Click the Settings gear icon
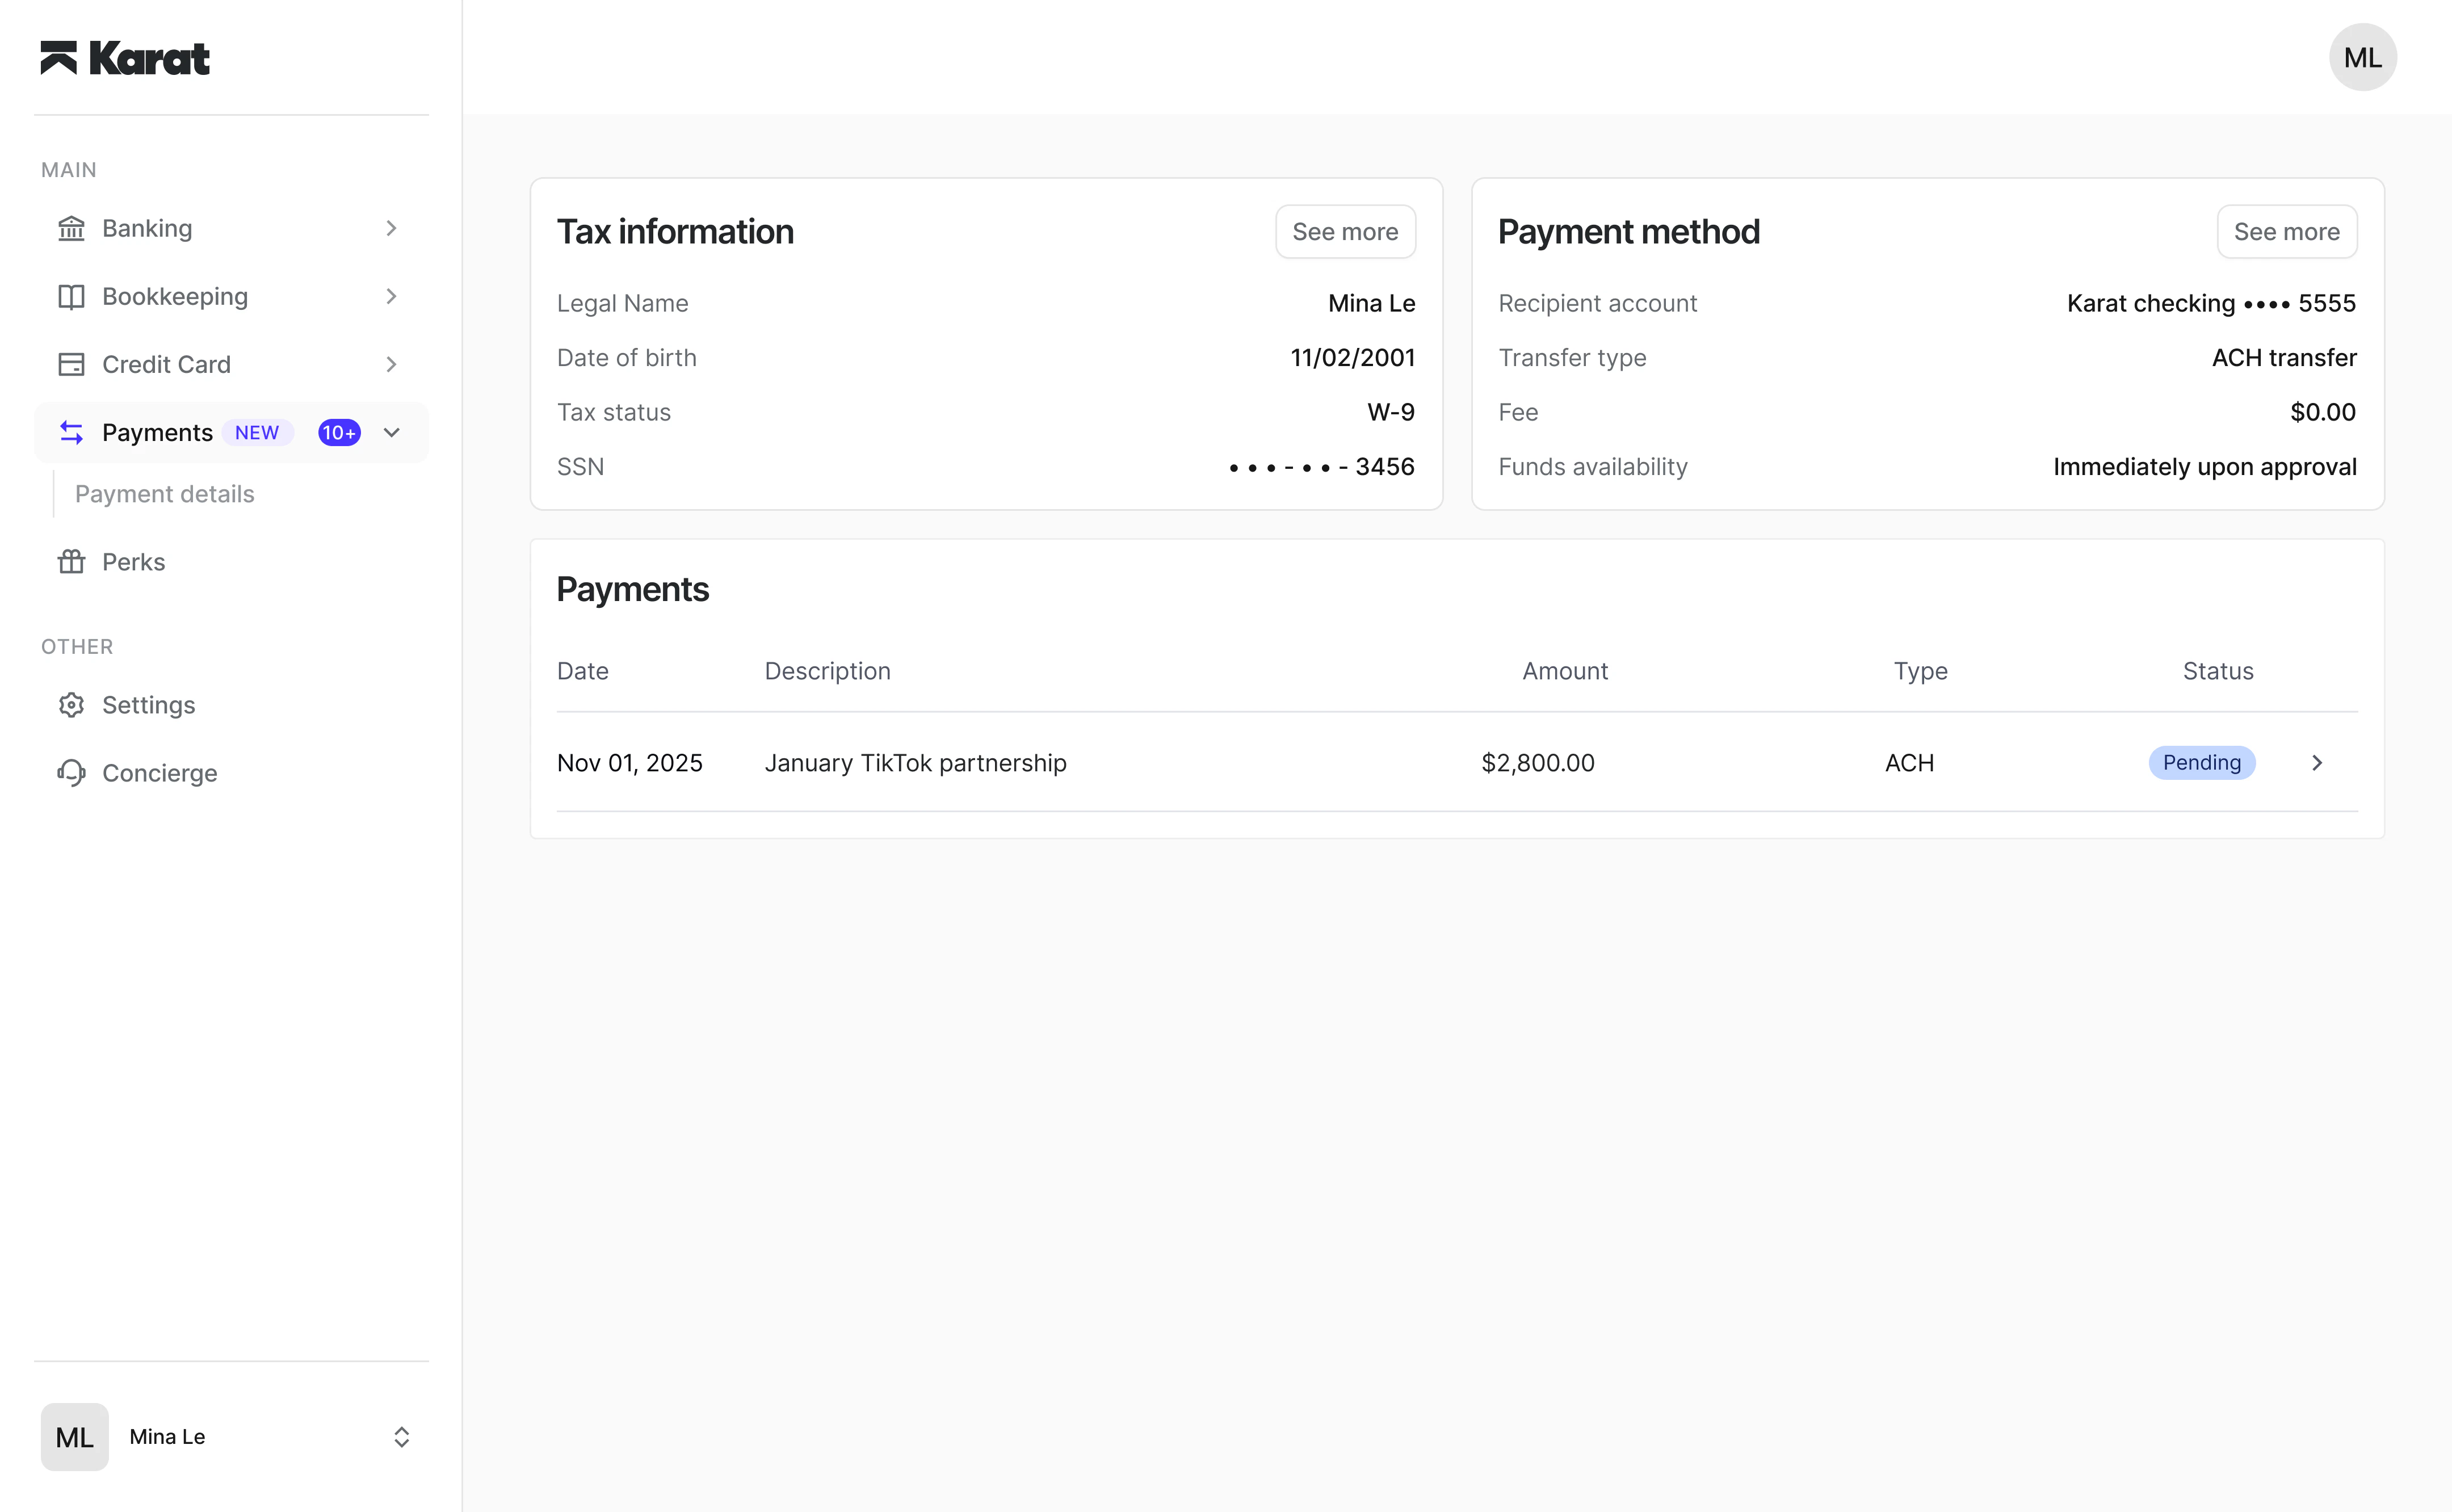Screen dimensions: 2452x1512 pos(71,705)
